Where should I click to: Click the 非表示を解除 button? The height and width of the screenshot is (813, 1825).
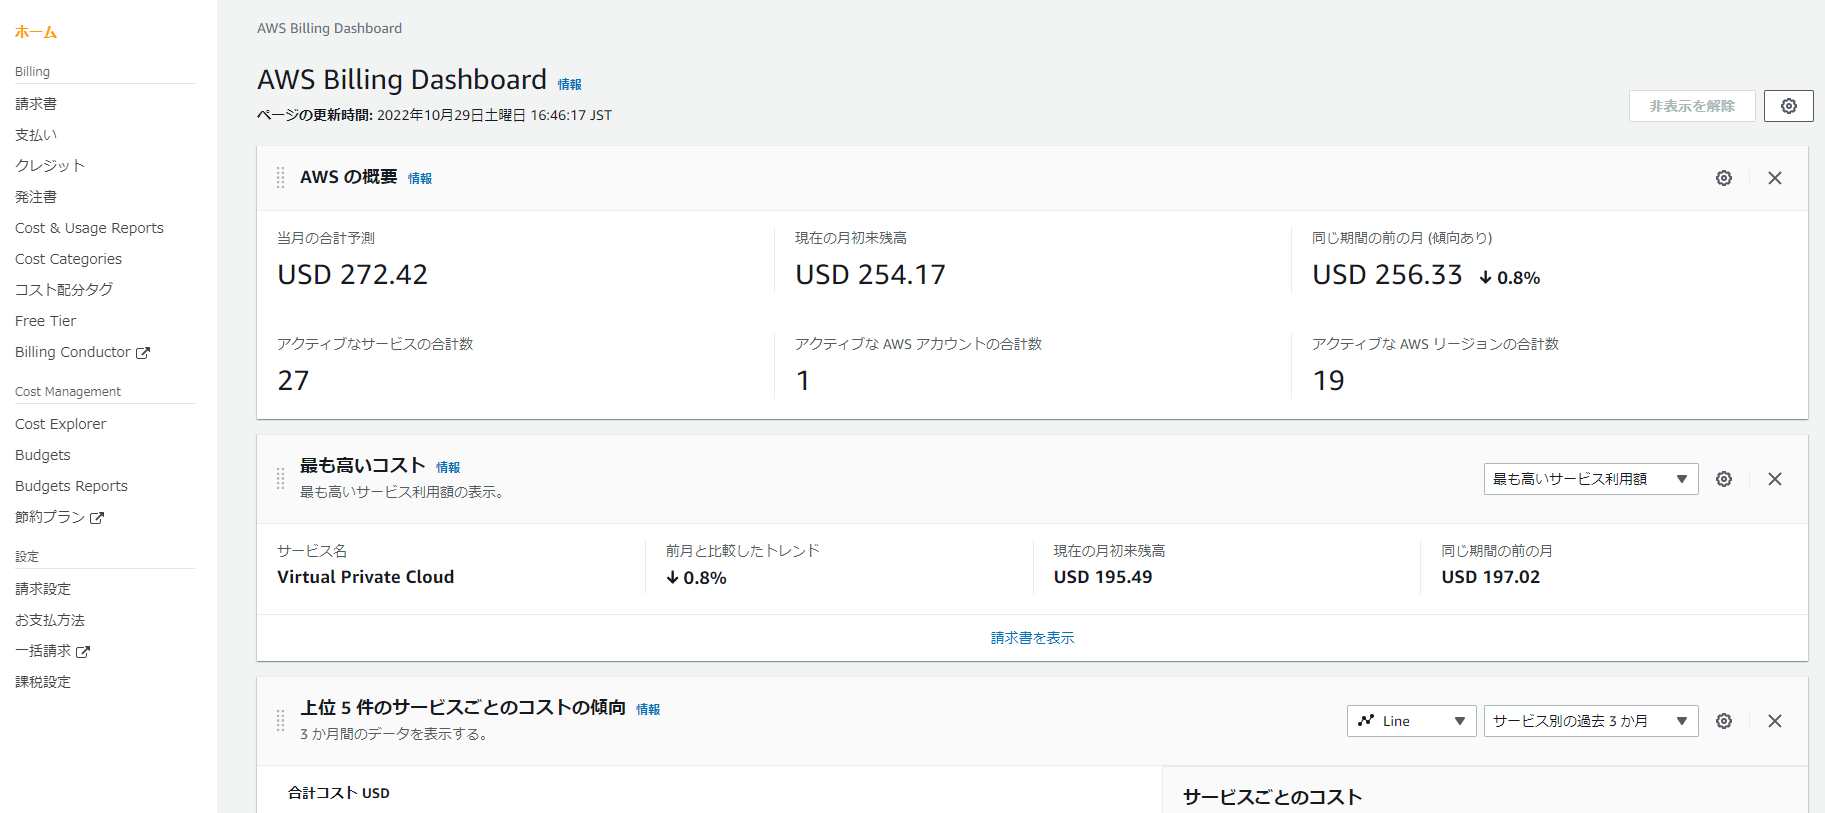click(1692, 106)
